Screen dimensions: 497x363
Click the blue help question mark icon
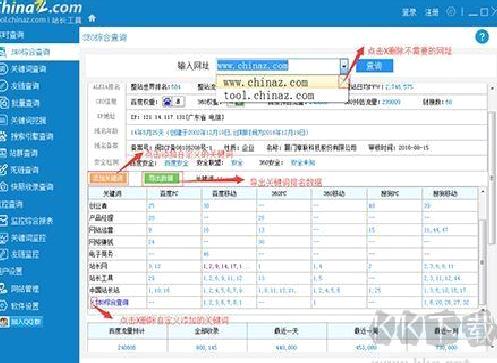(482, 36)
